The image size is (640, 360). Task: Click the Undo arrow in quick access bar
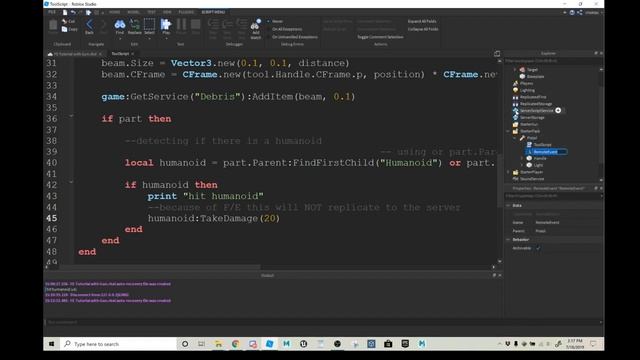pyautogui.click(x=72, y=12)
